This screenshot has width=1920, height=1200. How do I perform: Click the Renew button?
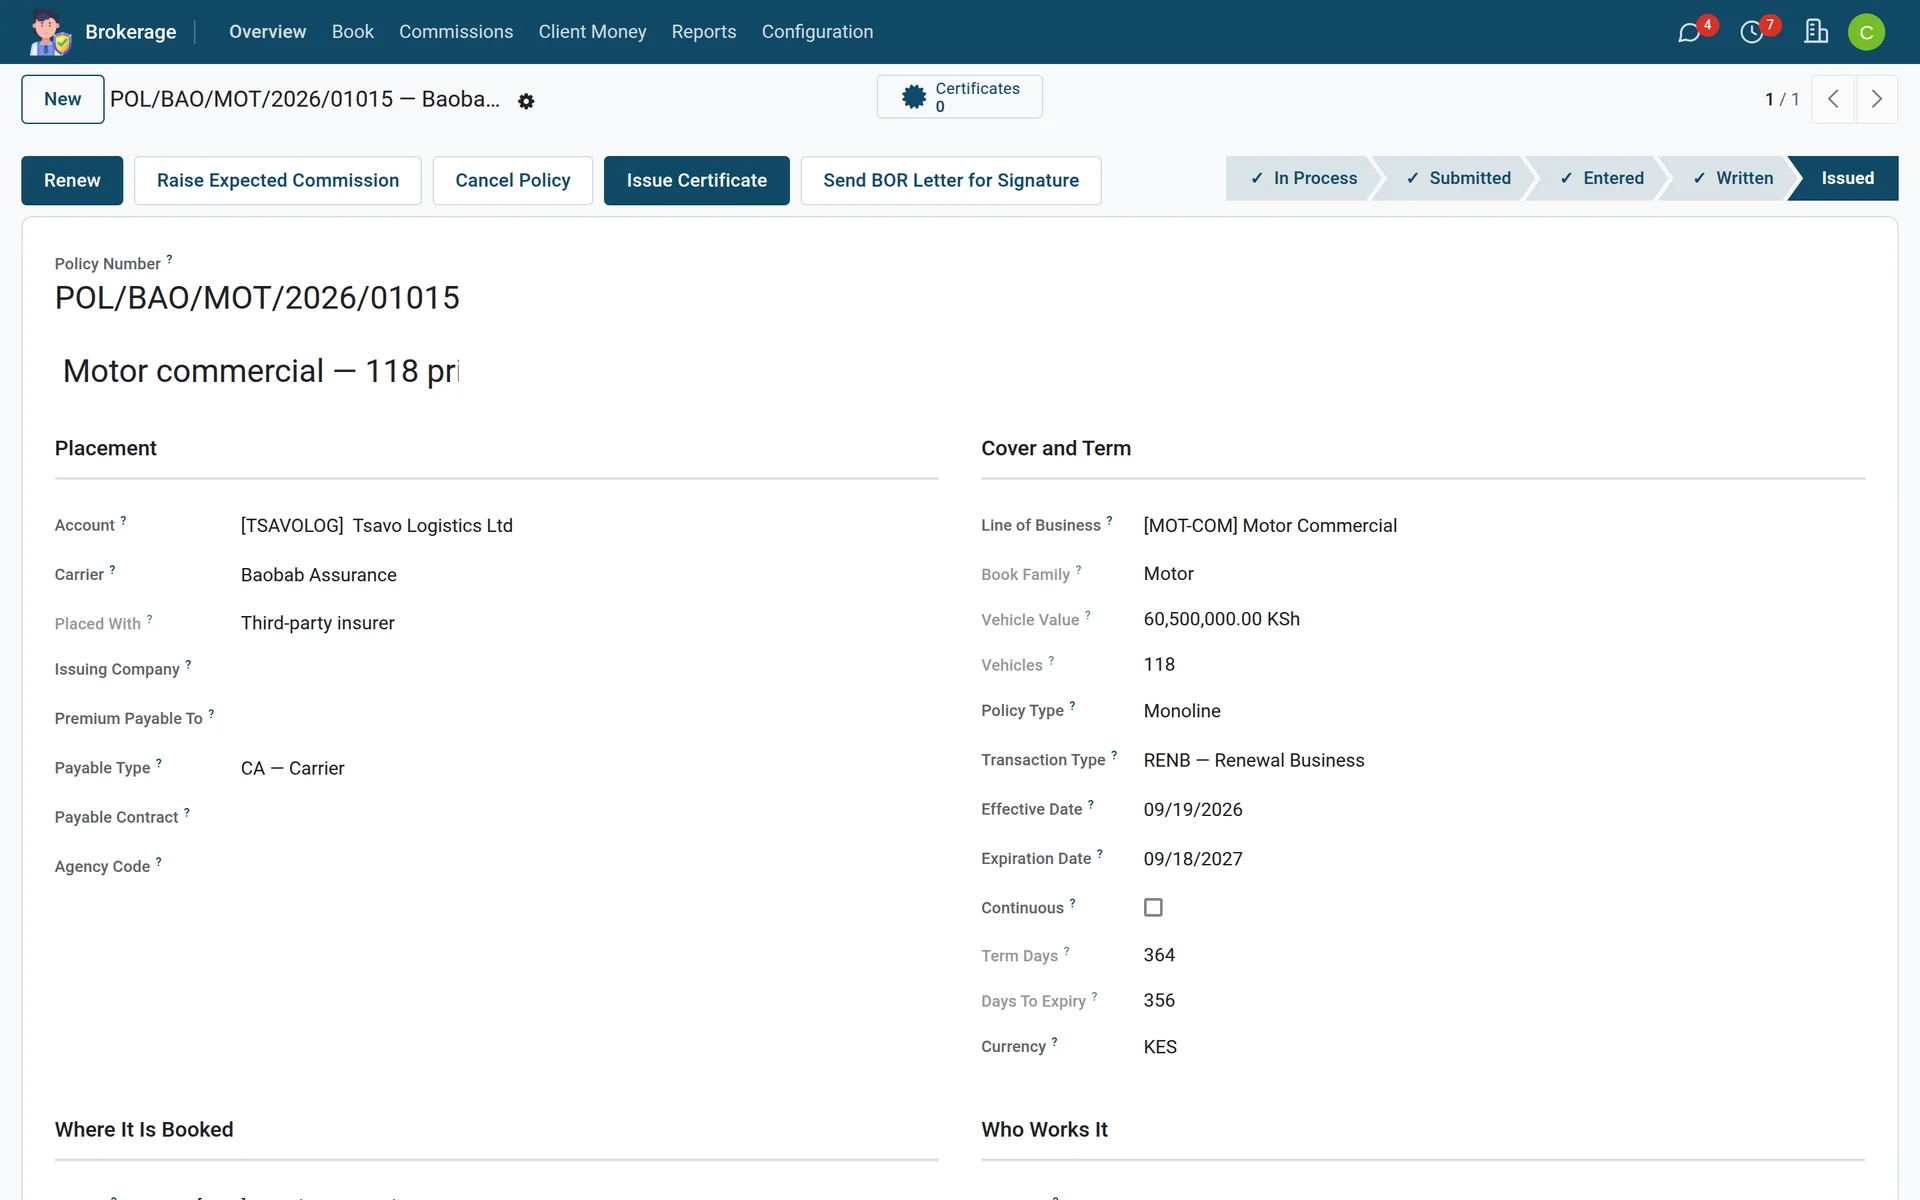click(x=72, y=180)
